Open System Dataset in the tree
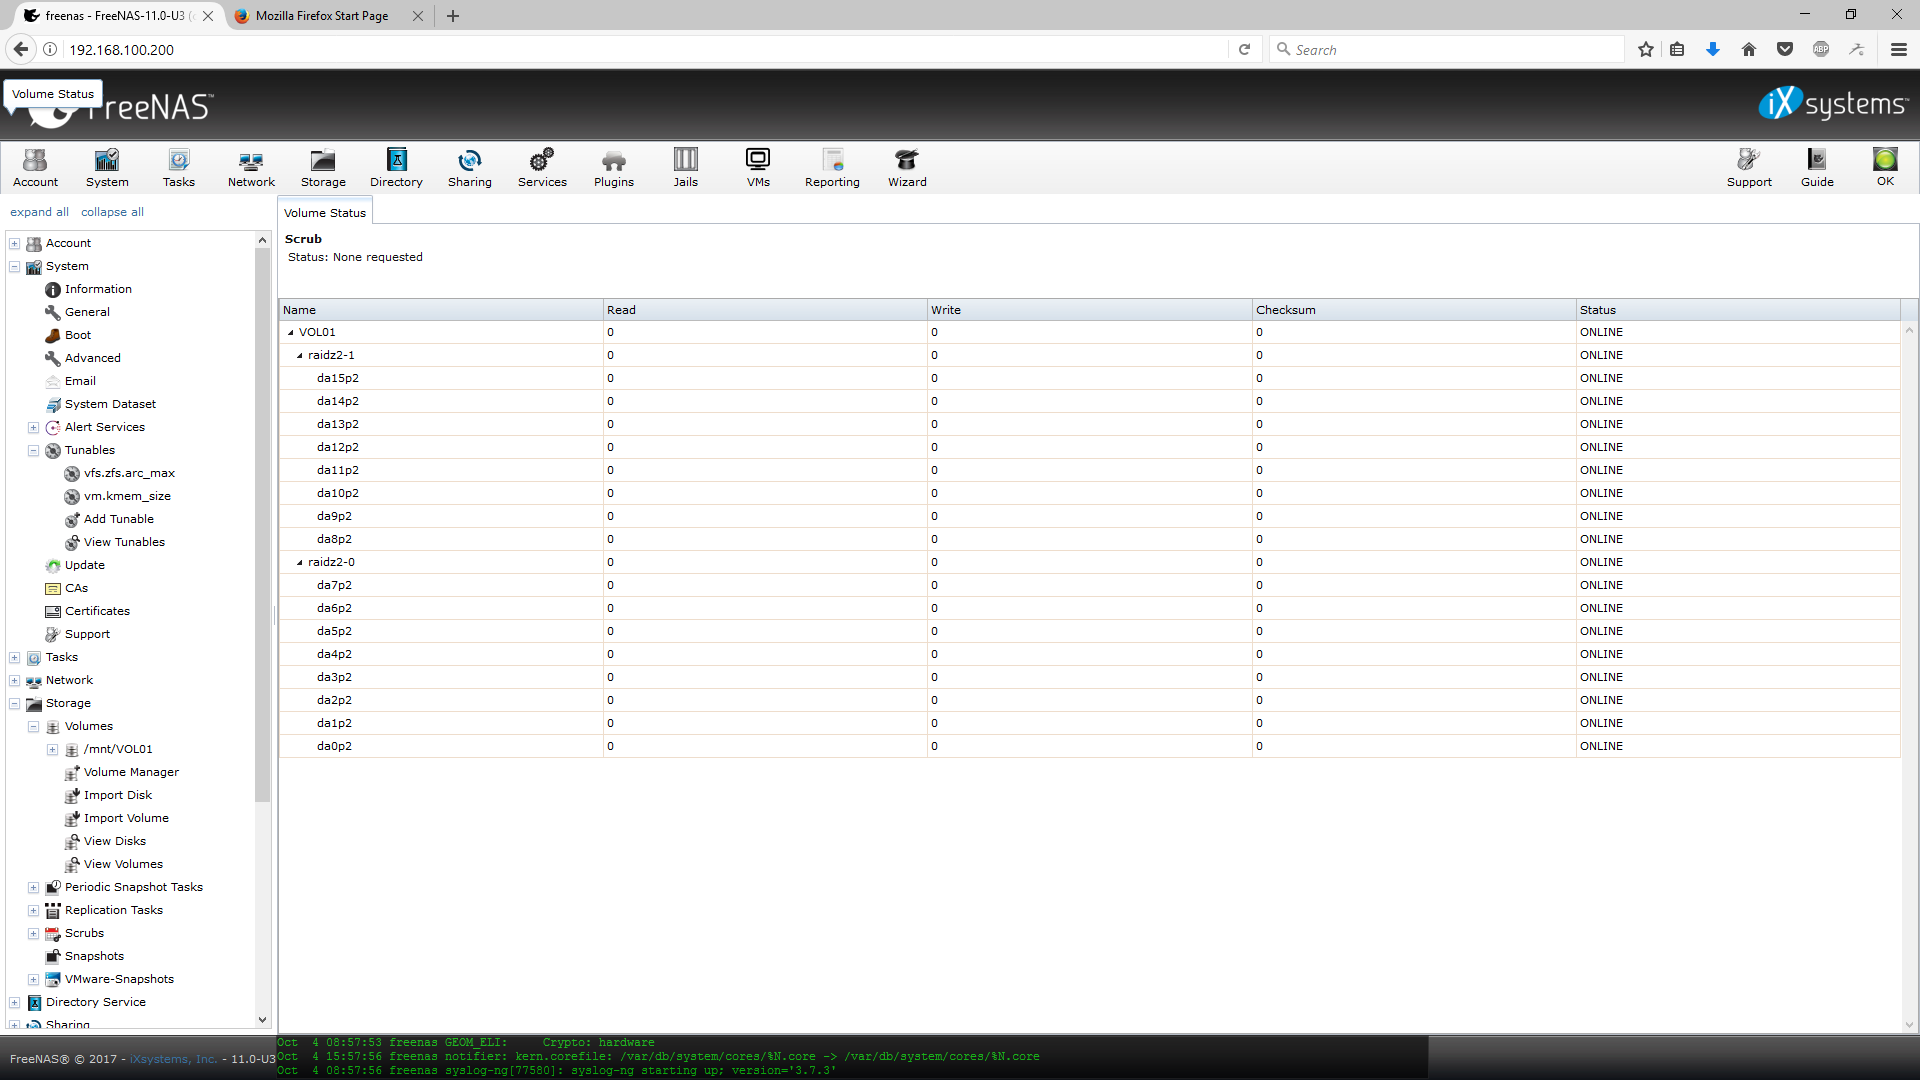The width and height of the screenshot is (1920, 1080). coord(110,404)
